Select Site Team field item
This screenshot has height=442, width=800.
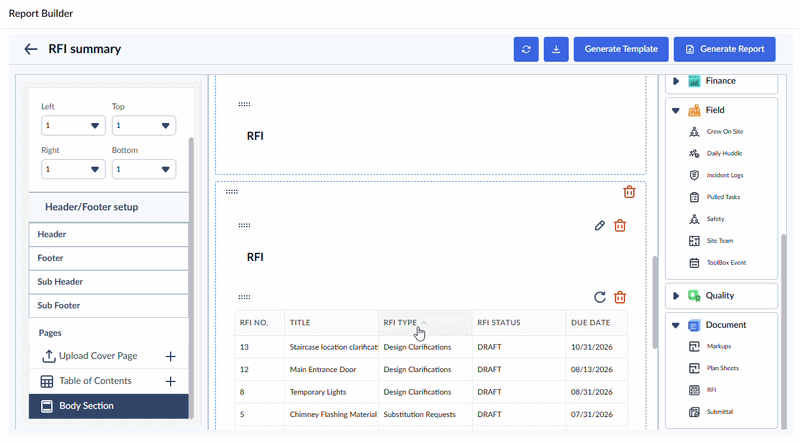point(711,241)
